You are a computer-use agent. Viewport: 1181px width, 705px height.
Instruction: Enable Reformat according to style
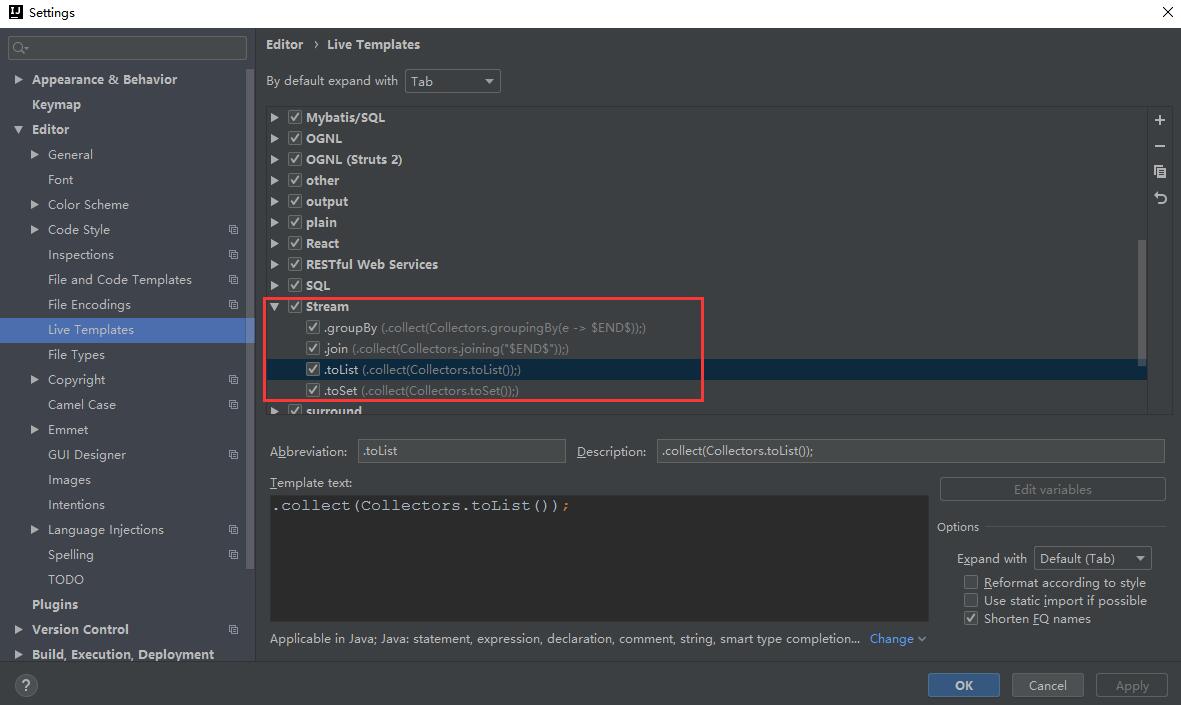(x=971, y=582)
